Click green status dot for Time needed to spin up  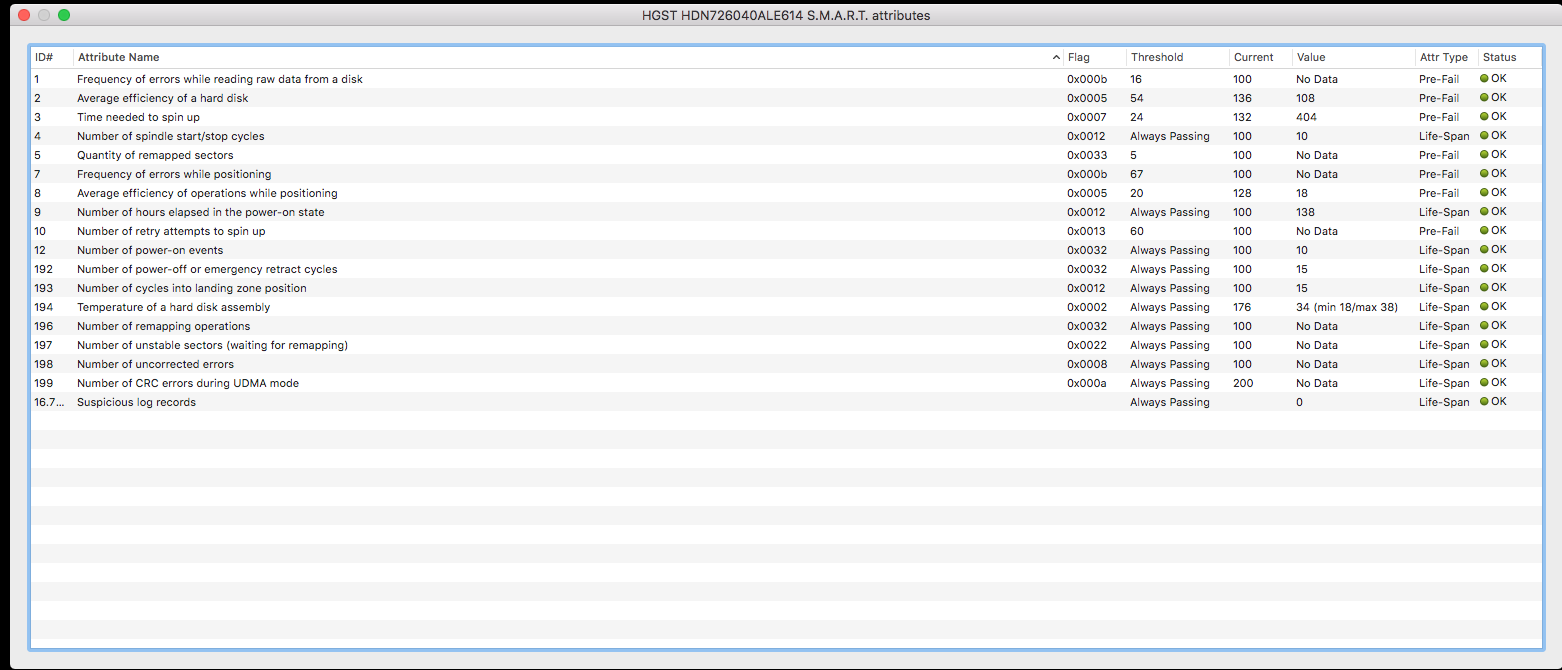tap(1485, 116)
